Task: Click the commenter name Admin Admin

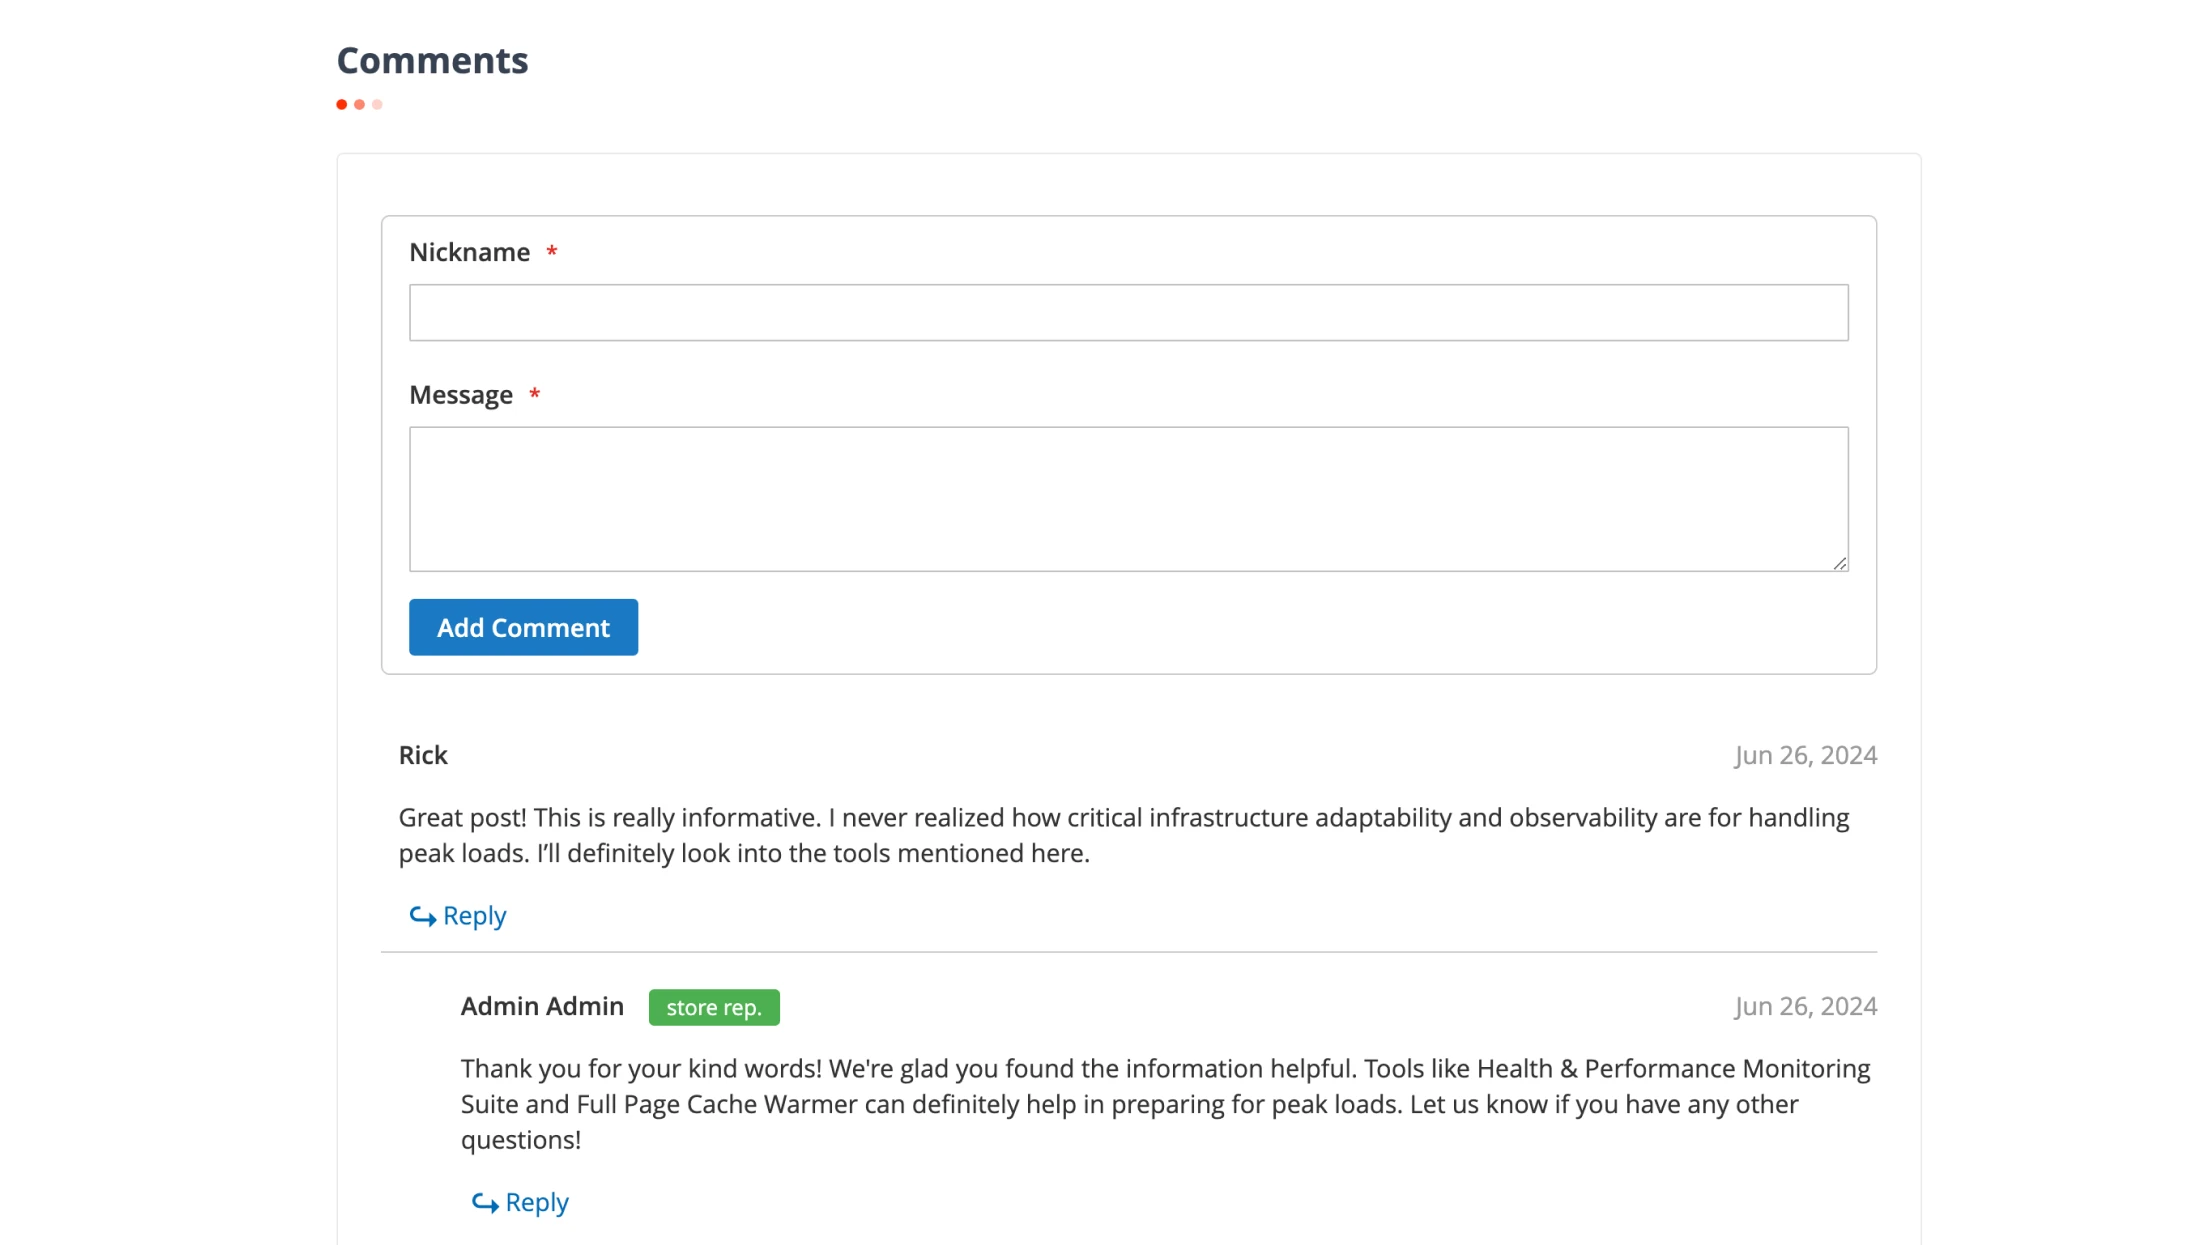Action: (542, 1006)
